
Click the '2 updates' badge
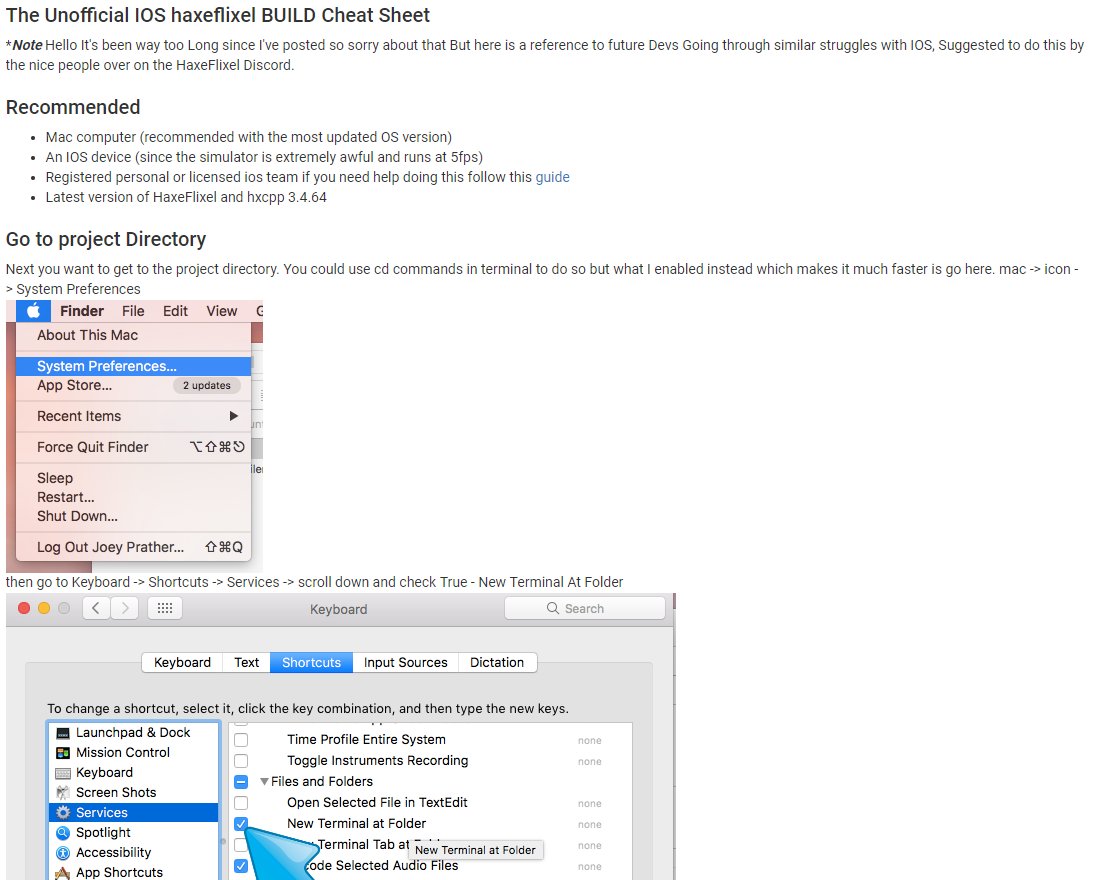[206, 385]
